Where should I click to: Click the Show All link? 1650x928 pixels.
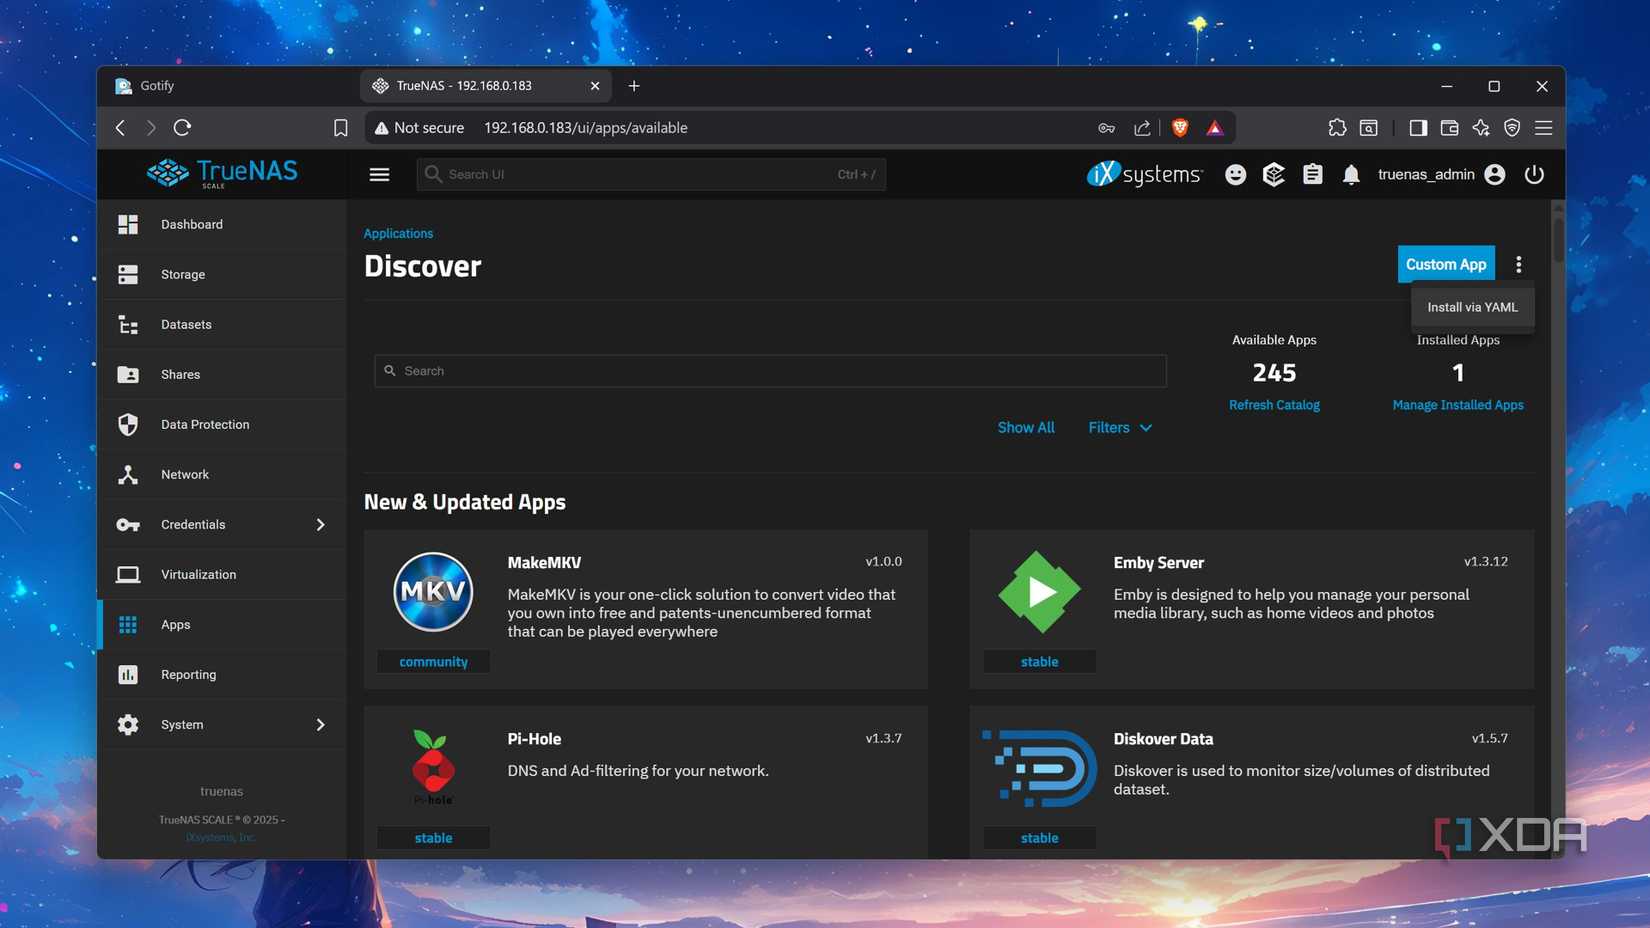[x=1026, y=427]
